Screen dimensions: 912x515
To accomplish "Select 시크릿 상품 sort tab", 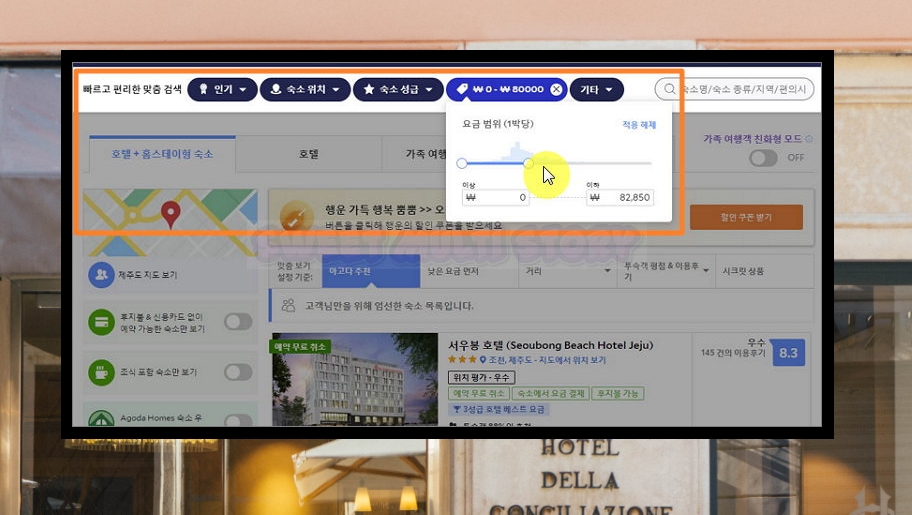I will [x=764, y=271].
